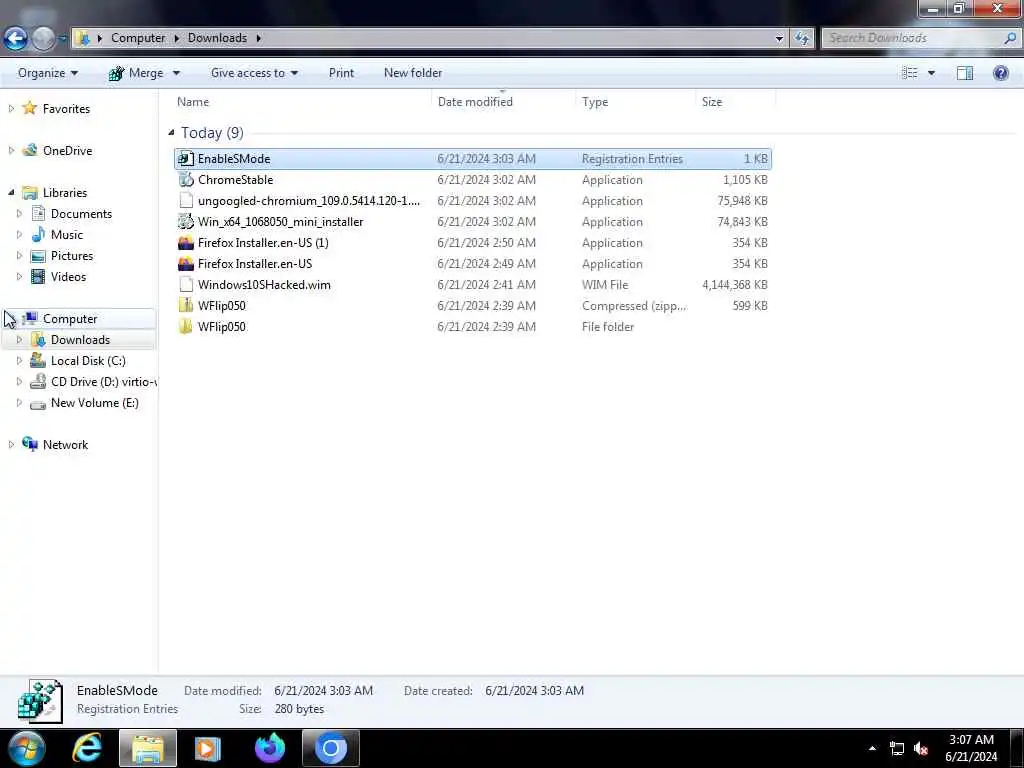1024x768 pixels.
Task: Click the 4,144,368 KB size cell
Action: pyautogui.click(x=735, y=285)
